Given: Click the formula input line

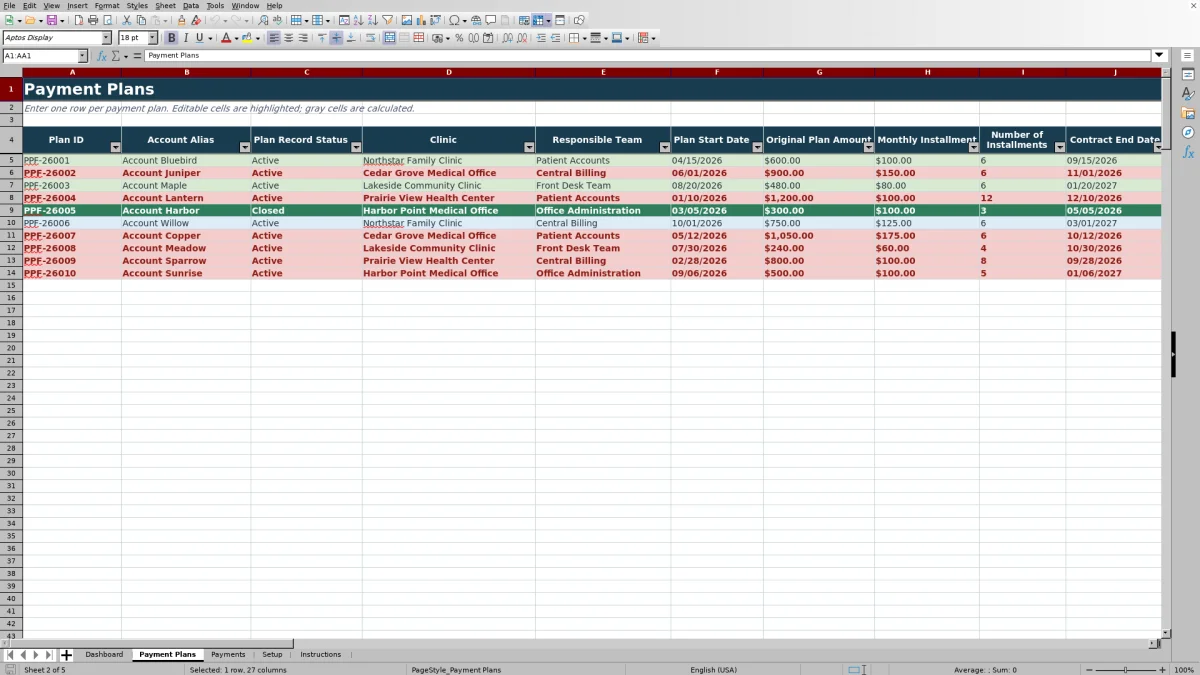Looking at the screenshot, I should coord(648,56).
